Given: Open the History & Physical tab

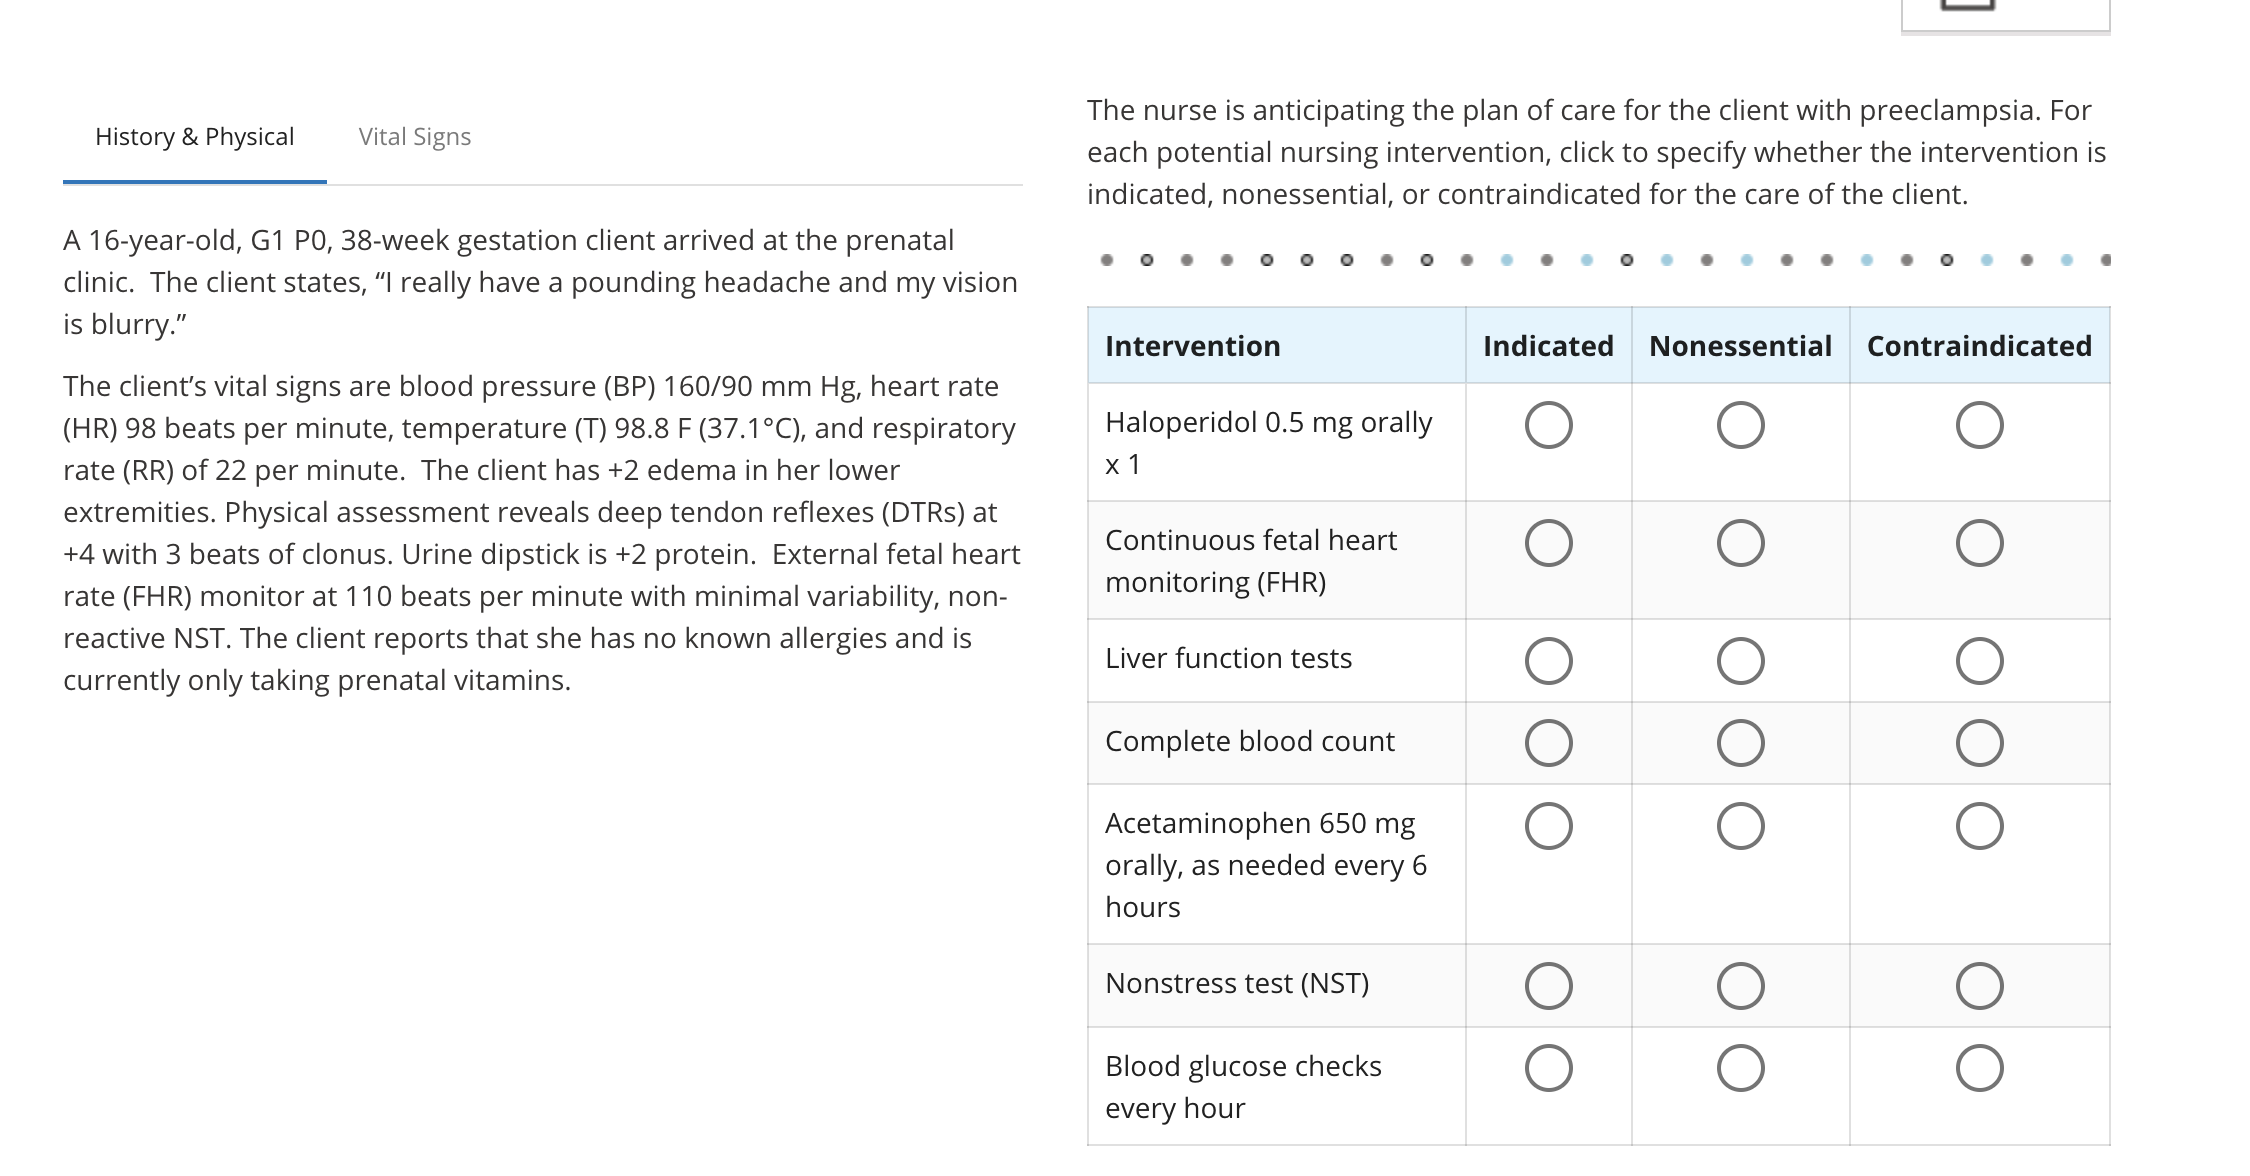Looking at the screenshot, I should (194, 137).
